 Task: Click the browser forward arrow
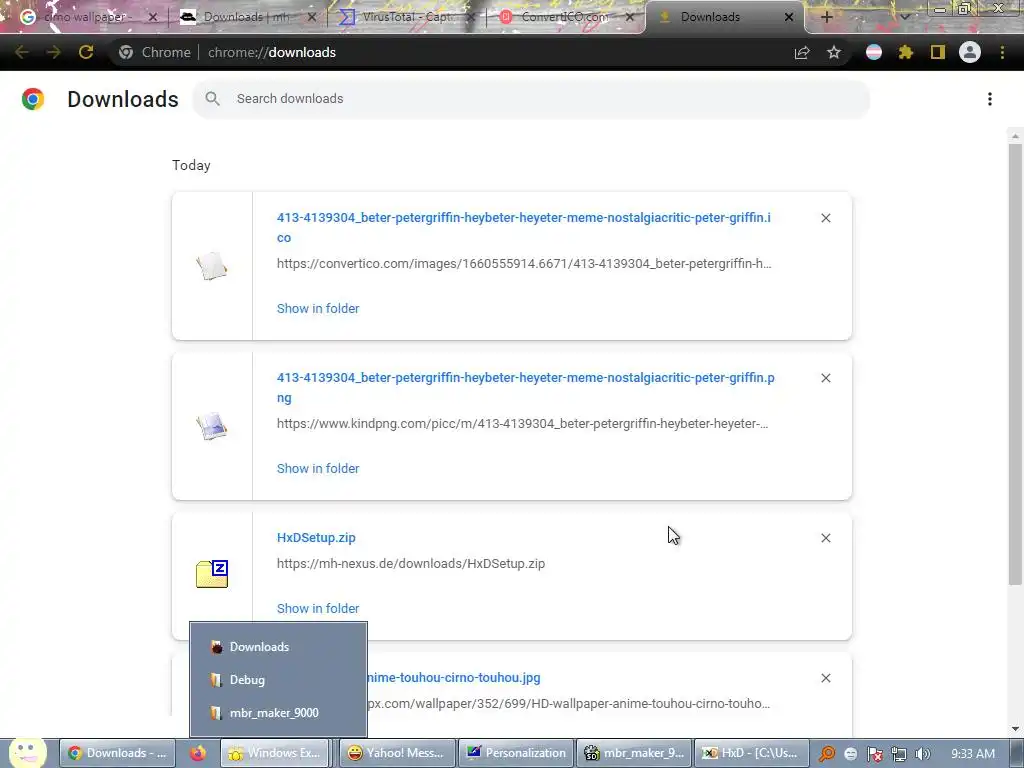coord(54,52)
